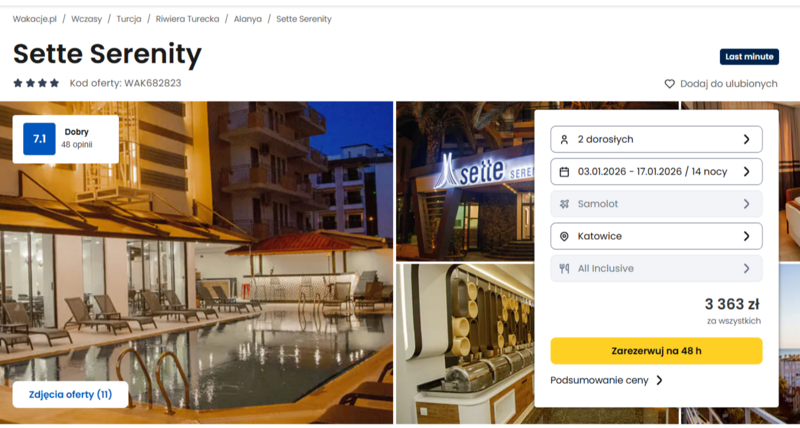Go to Turcja in the breadcrumb
800x428 pixels.
coord(129,19)
